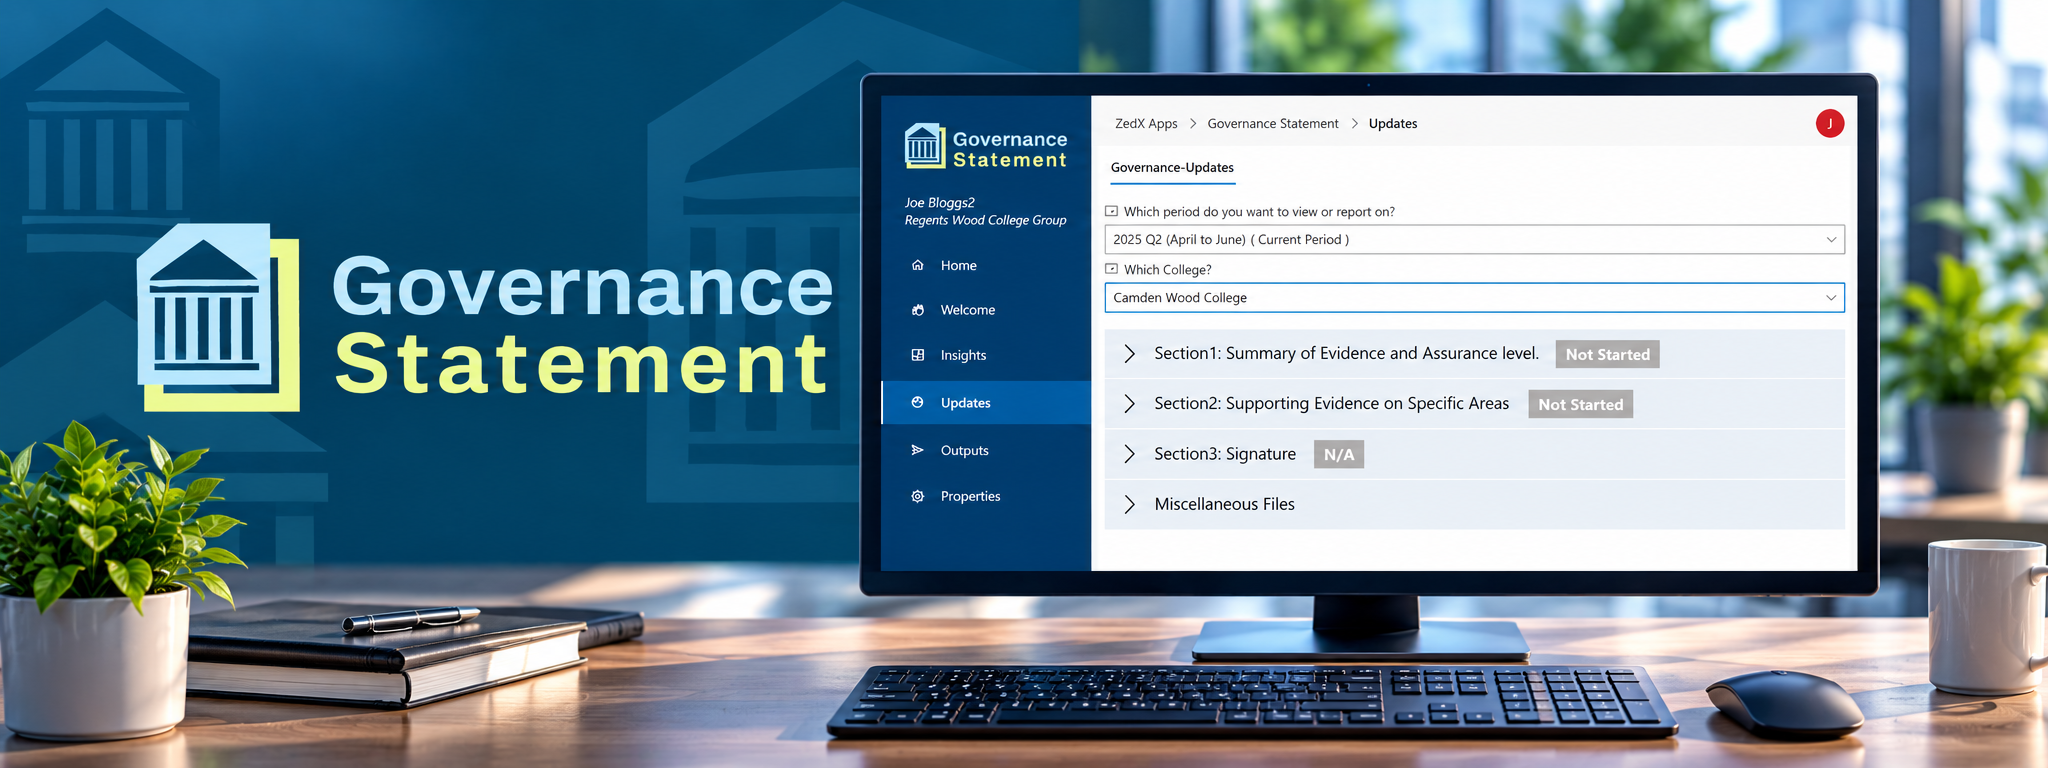Click the Governance Statement breadcrumb link
Viewport: 2048px width, 768px height.
tap(1272, 124)
